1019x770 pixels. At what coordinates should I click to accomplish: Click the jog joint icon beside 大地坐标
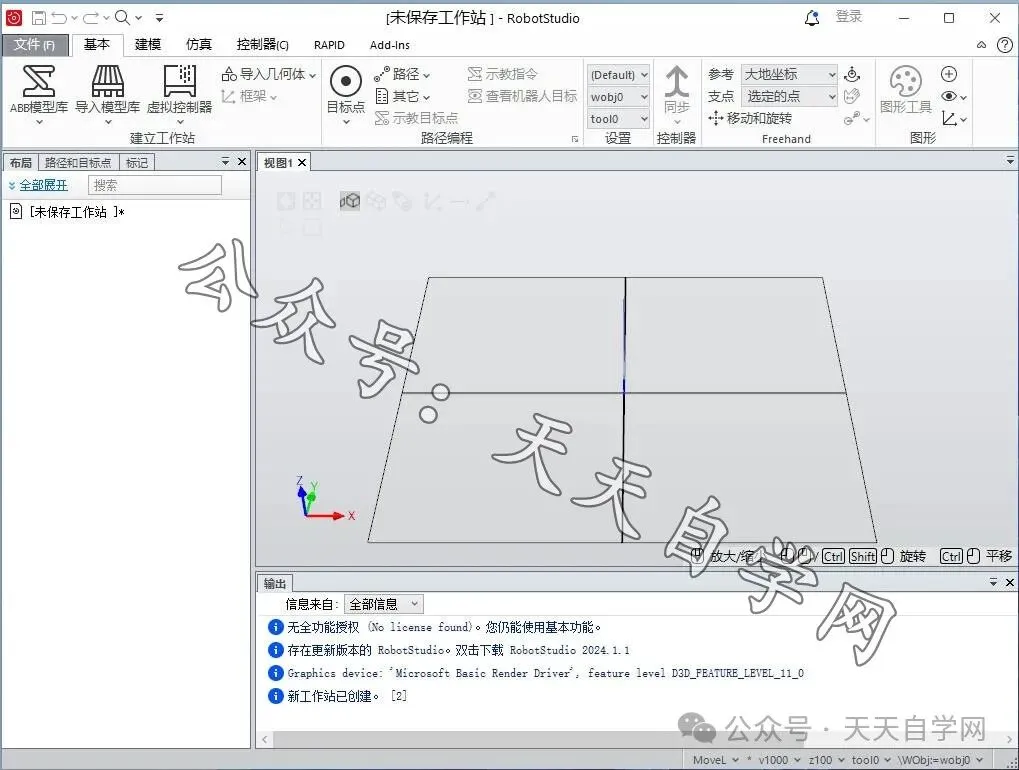tap(852, 74)
